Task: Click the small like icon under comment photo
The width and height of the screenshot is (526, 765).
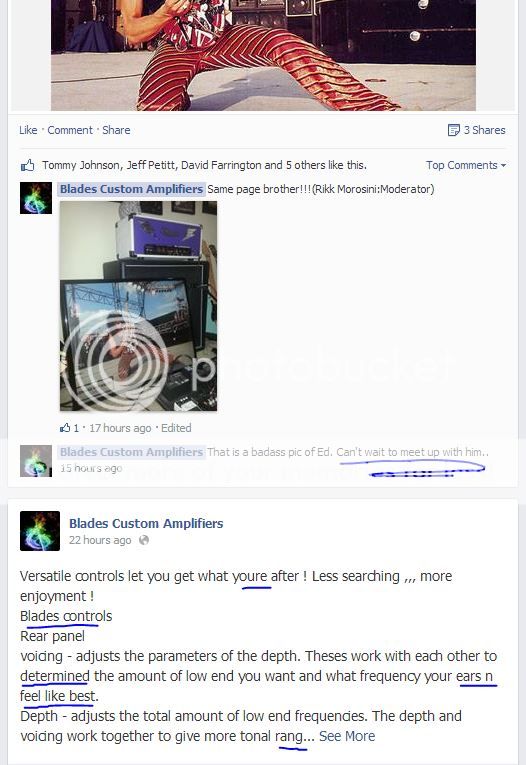Action: pos(65,428)
